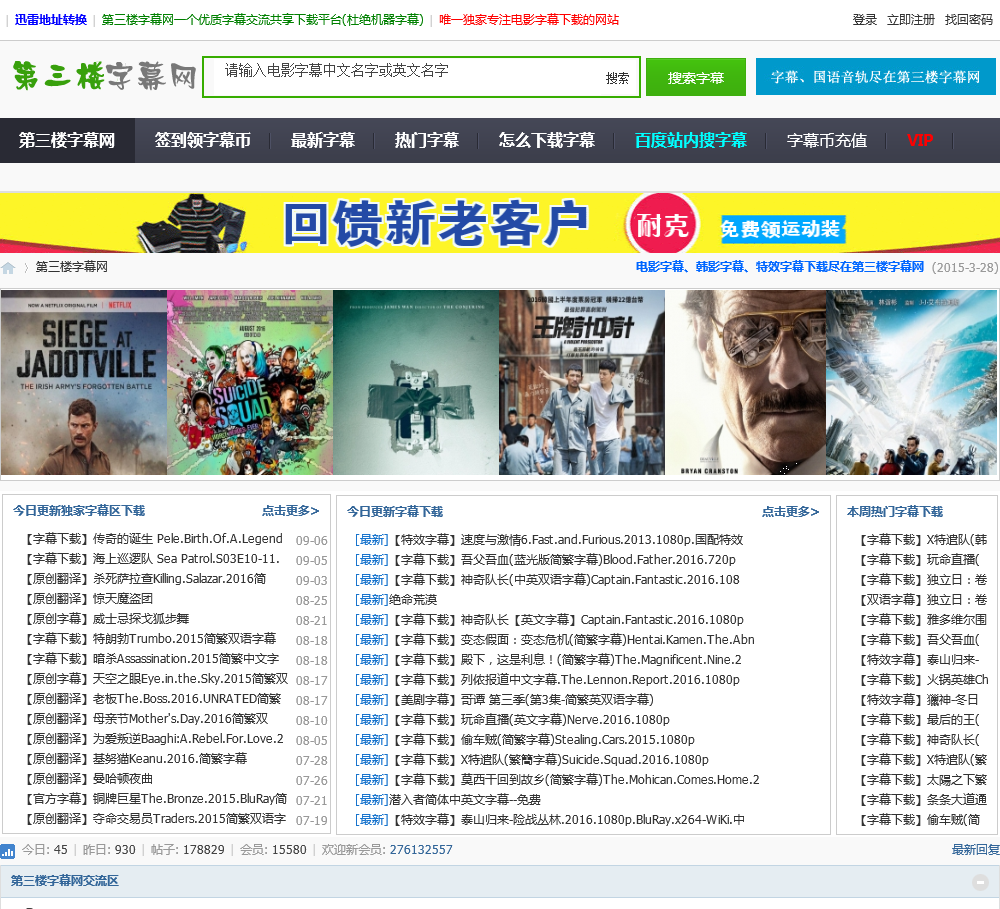
Task: Click 找回密码 link
Action: [x=969, y=20]
